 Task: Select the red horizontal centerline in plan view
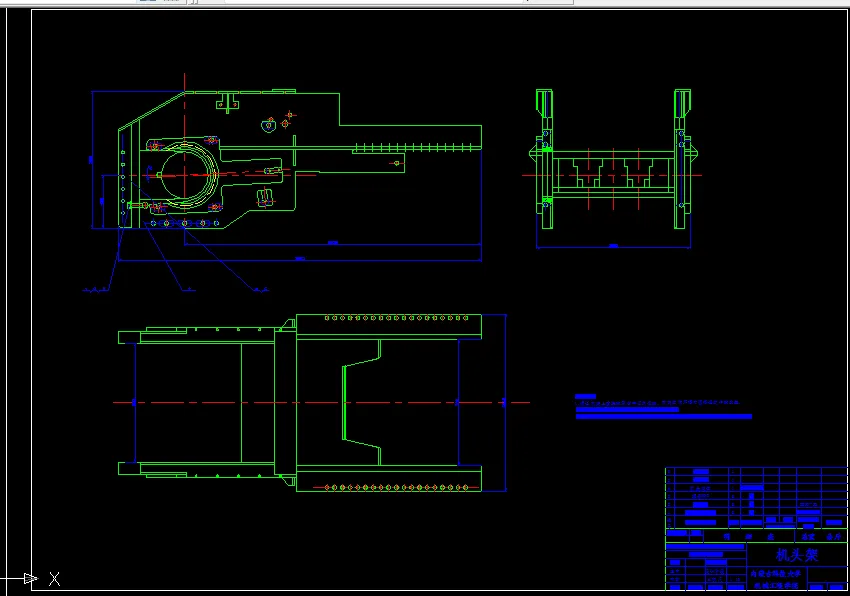click(321, 402)
